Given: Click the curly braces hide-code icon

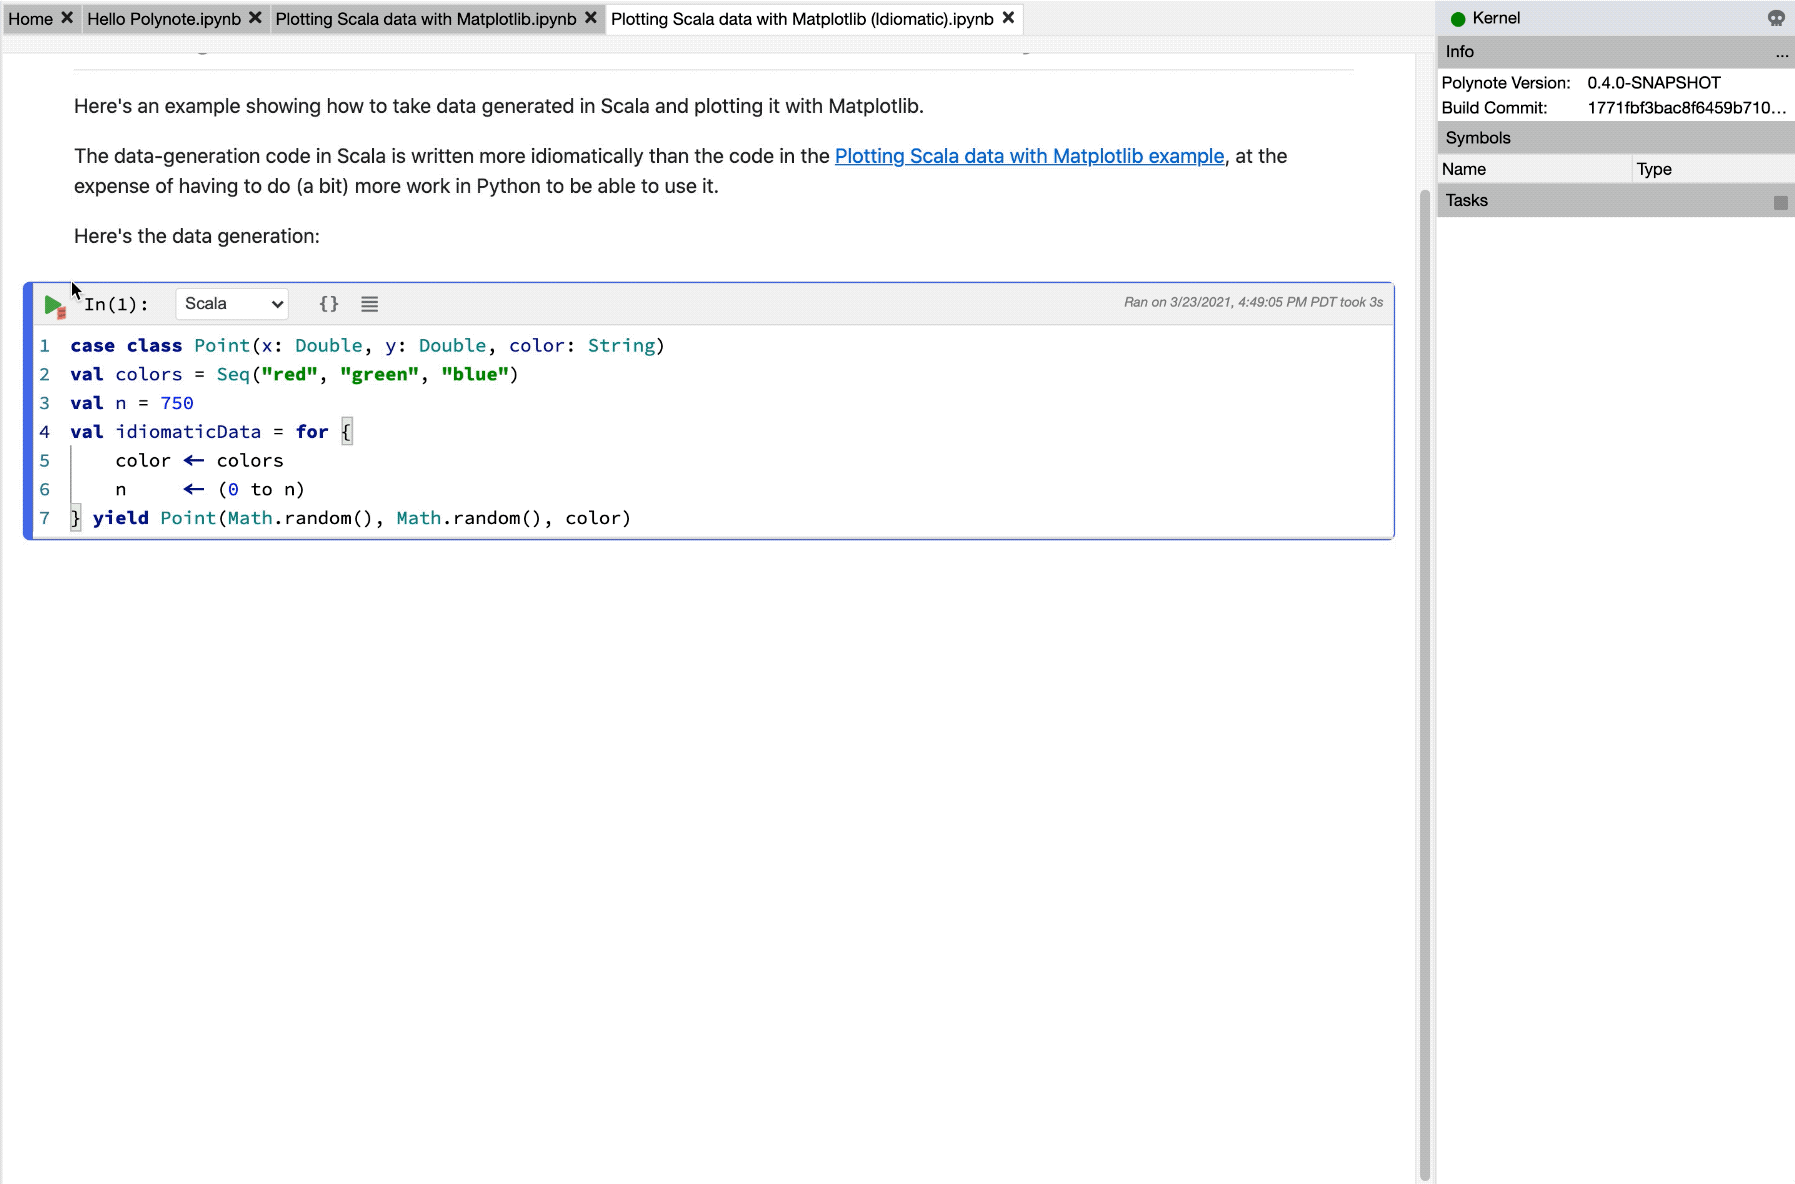Looking at the screenshot, I should tap(329, 304).
